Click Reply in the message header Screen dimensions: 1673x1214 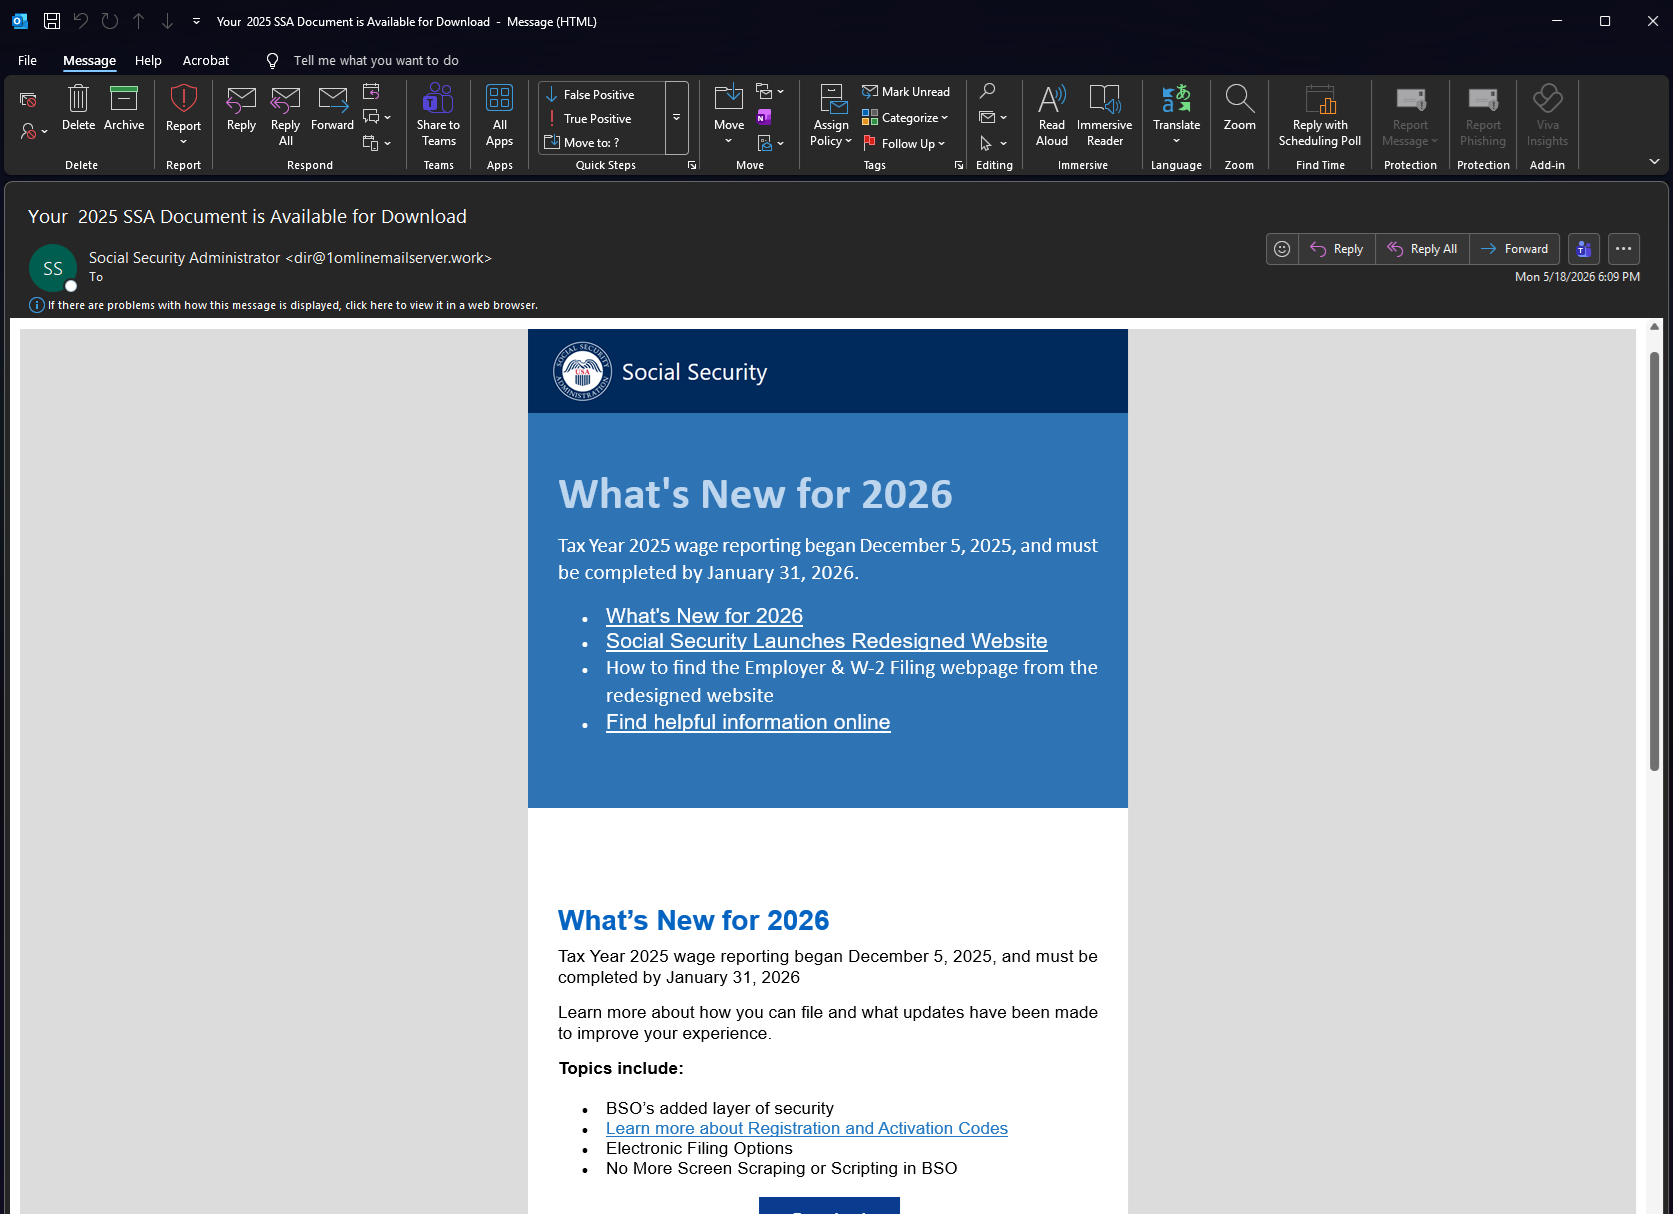pos(1337,249)
